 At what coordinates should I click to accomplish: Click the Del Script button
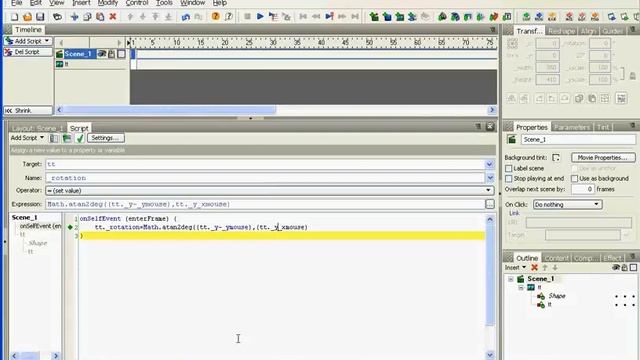pyautogui.click(x=28, y=52)
